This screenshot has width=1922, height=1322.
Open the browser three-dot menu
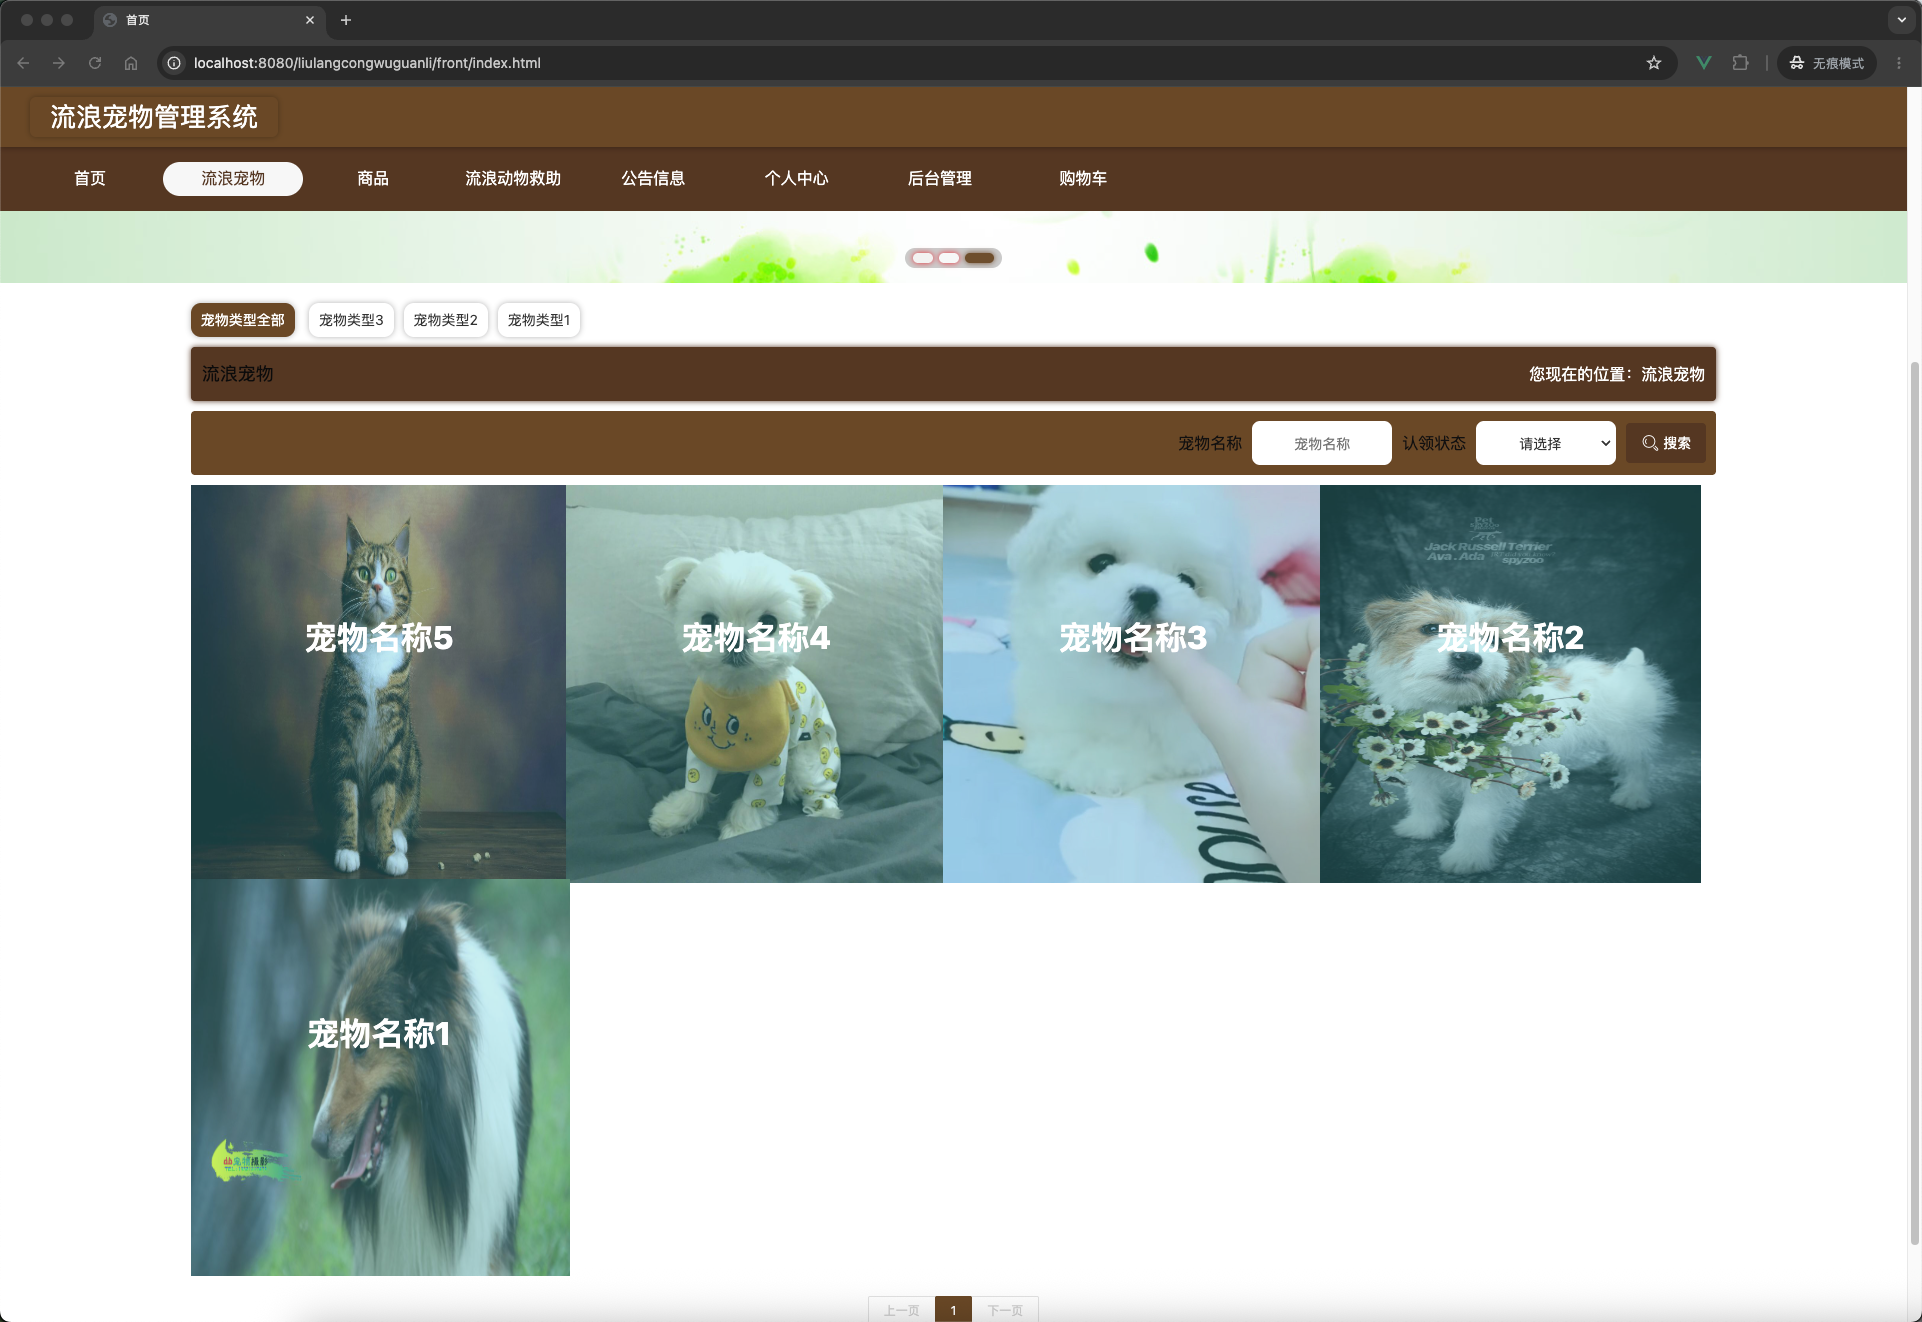[1899, 63]
